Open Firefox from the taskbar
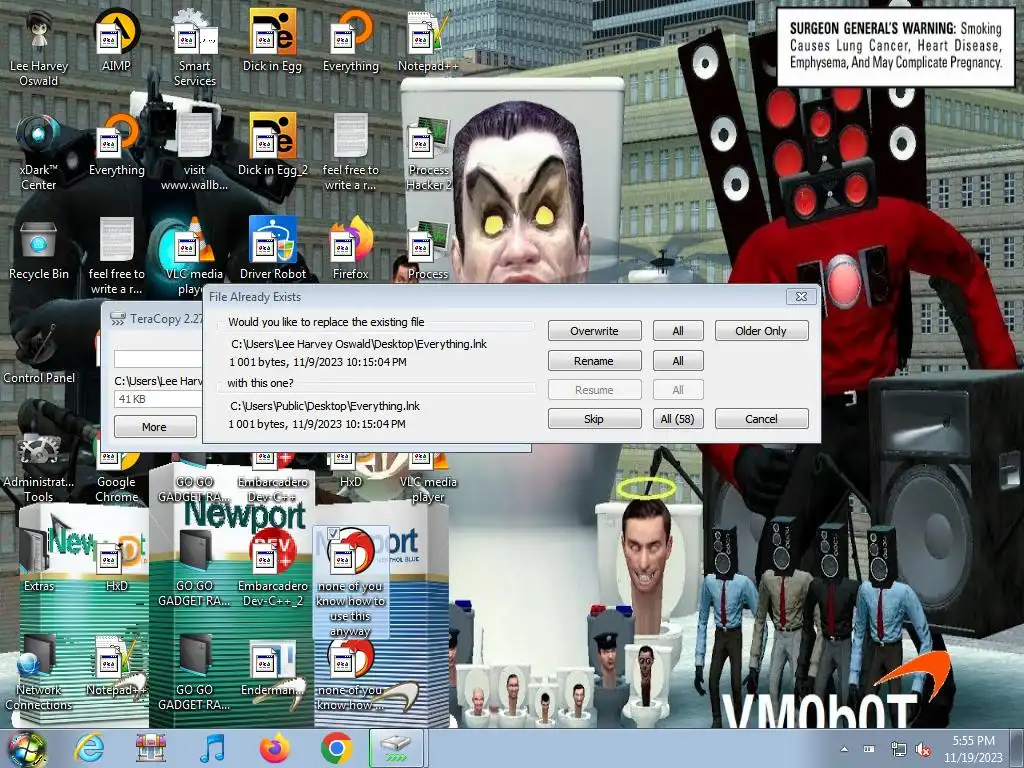1024x768 pixels. tap(274, 748)
